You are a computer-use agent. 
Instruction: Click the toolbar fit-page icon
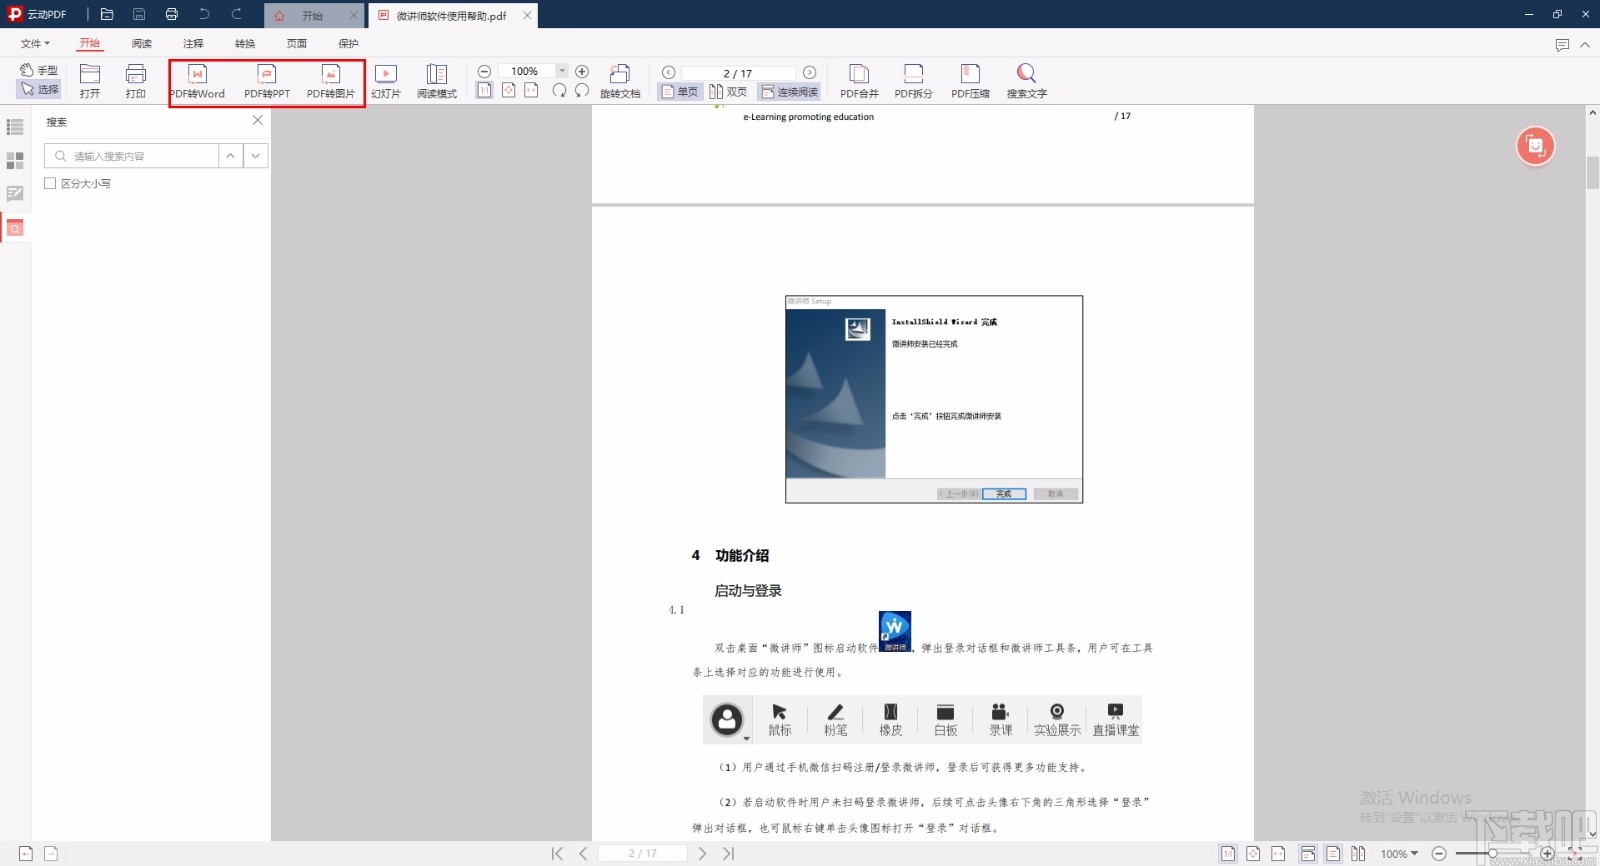click(508, 90)
